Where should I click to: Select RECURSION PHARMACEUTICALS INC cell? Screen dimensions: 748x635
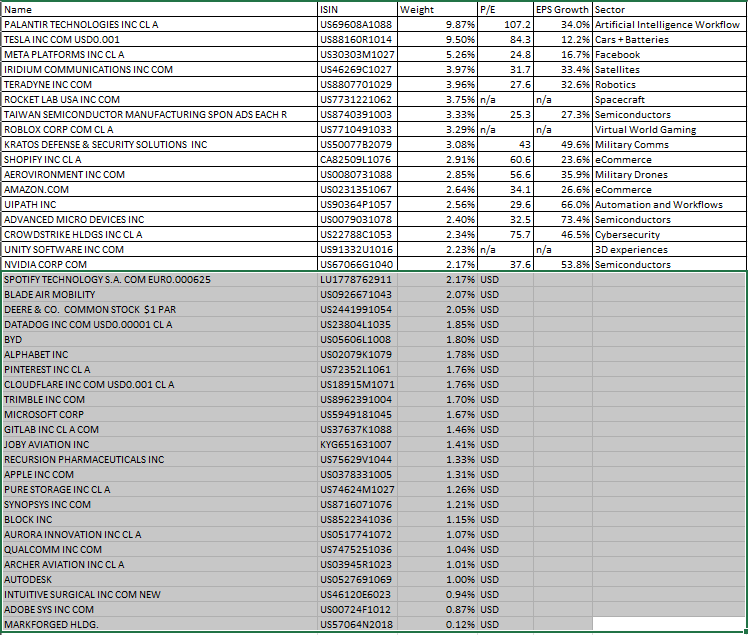(x=159, y=459)
